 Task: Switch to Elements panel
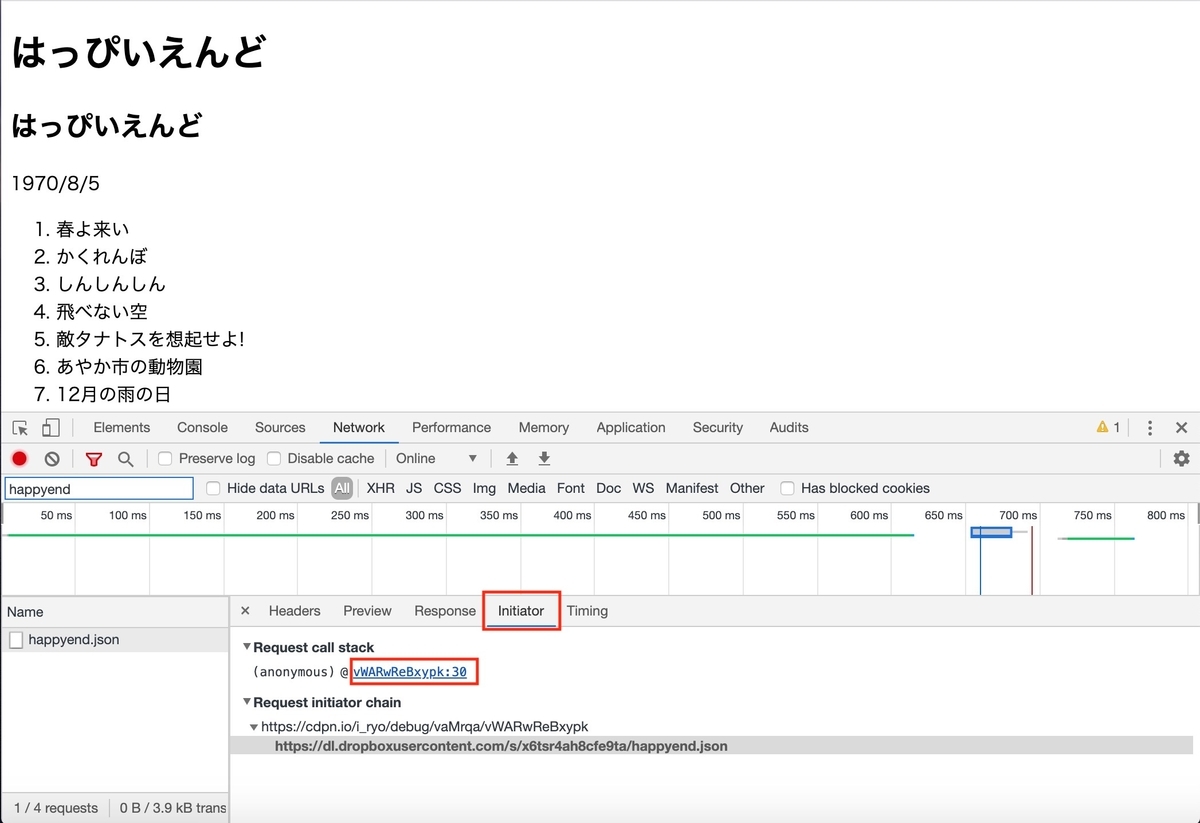pos(122,428)
